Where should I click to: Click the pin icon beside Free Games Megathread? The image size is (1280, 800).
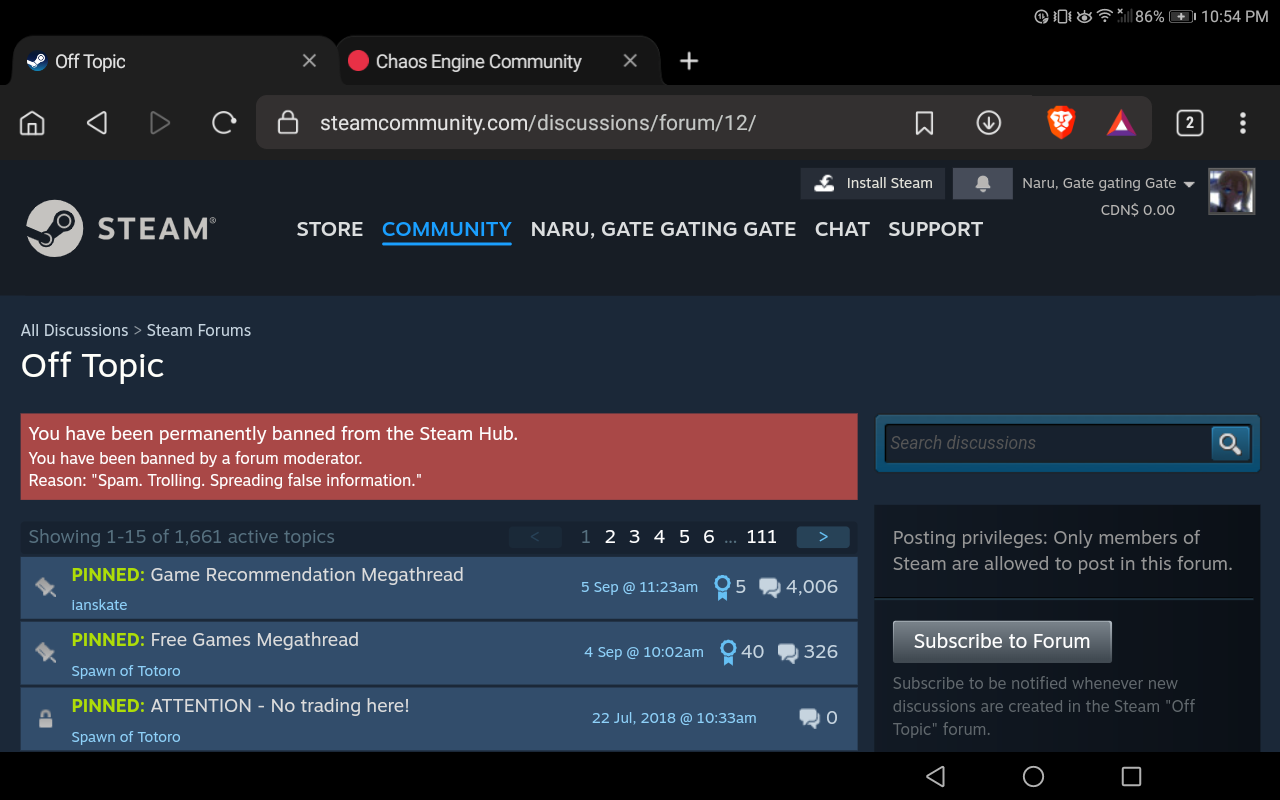click(45, 652)
